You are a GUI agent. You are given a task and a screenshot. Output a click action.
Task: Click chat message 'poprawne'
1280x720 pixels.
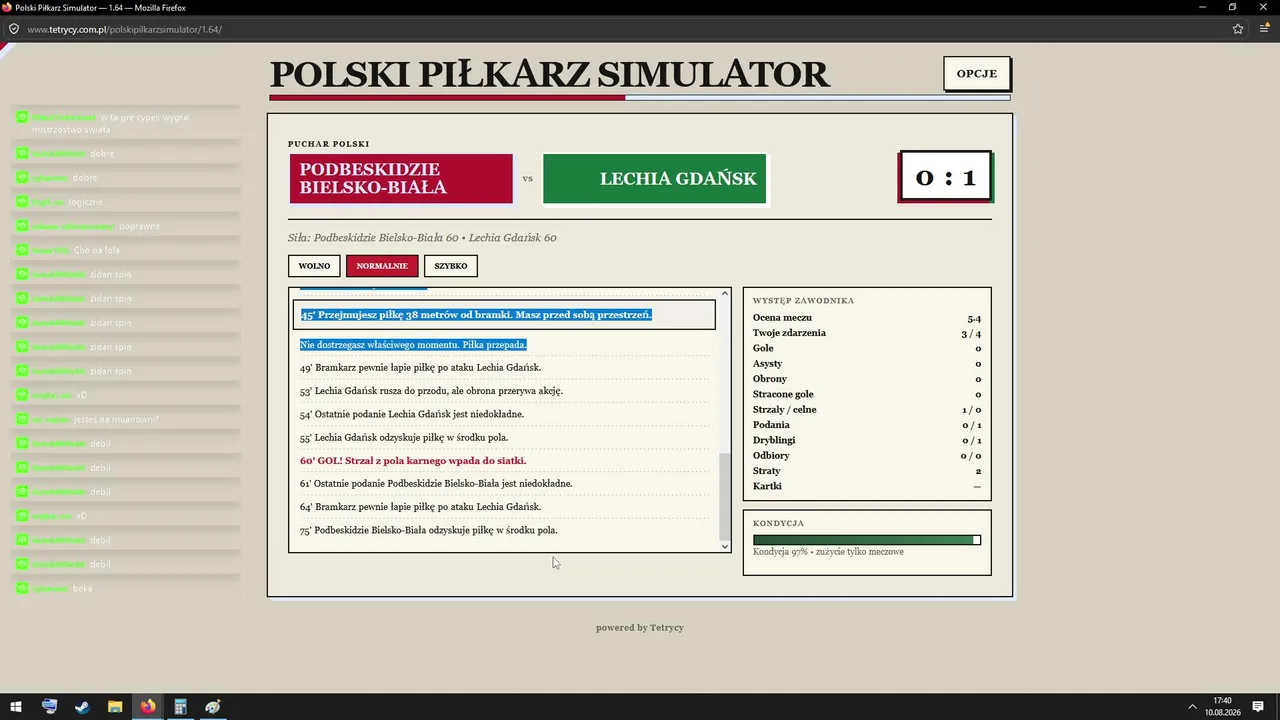point(140,226)
